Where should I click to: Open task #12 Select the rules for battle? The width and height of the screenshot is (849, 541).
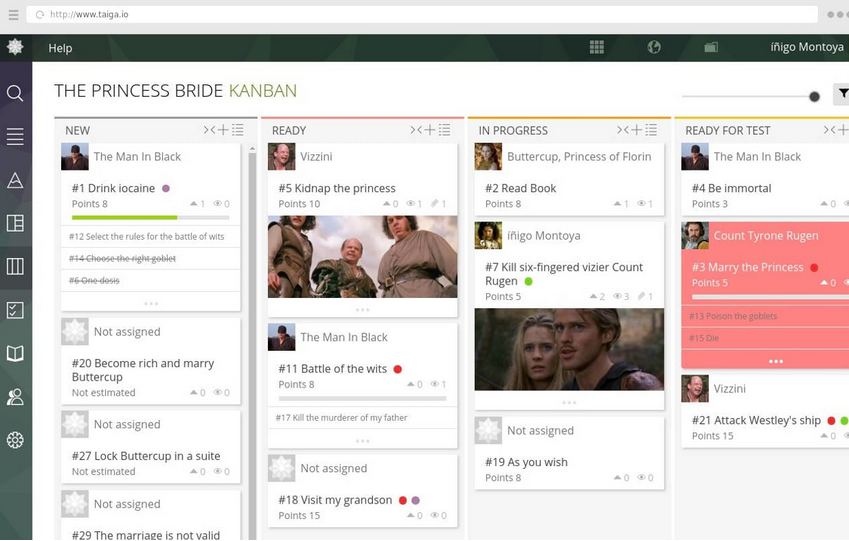click(x=147, y=237)
